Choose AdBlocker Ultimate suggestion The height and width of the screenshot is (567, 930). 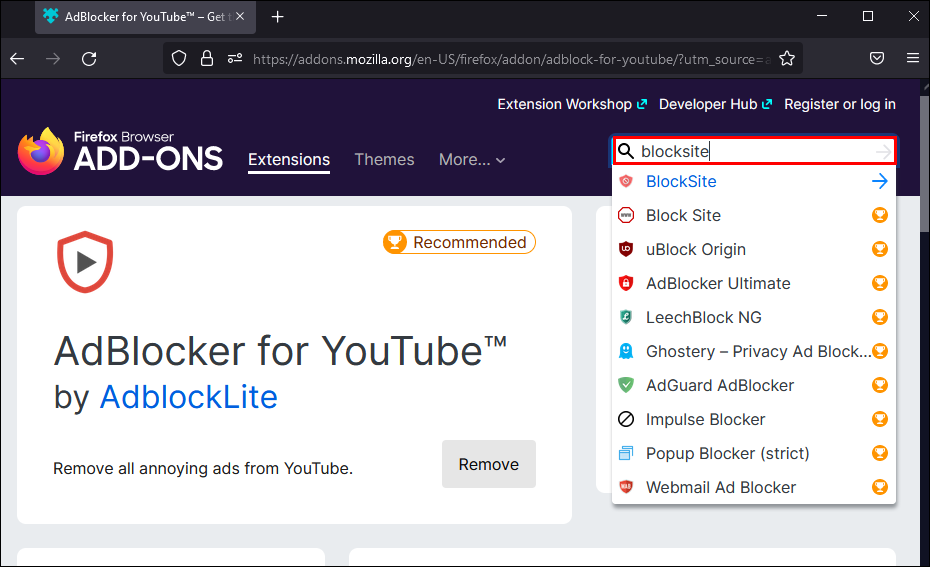tap(754, 284)
